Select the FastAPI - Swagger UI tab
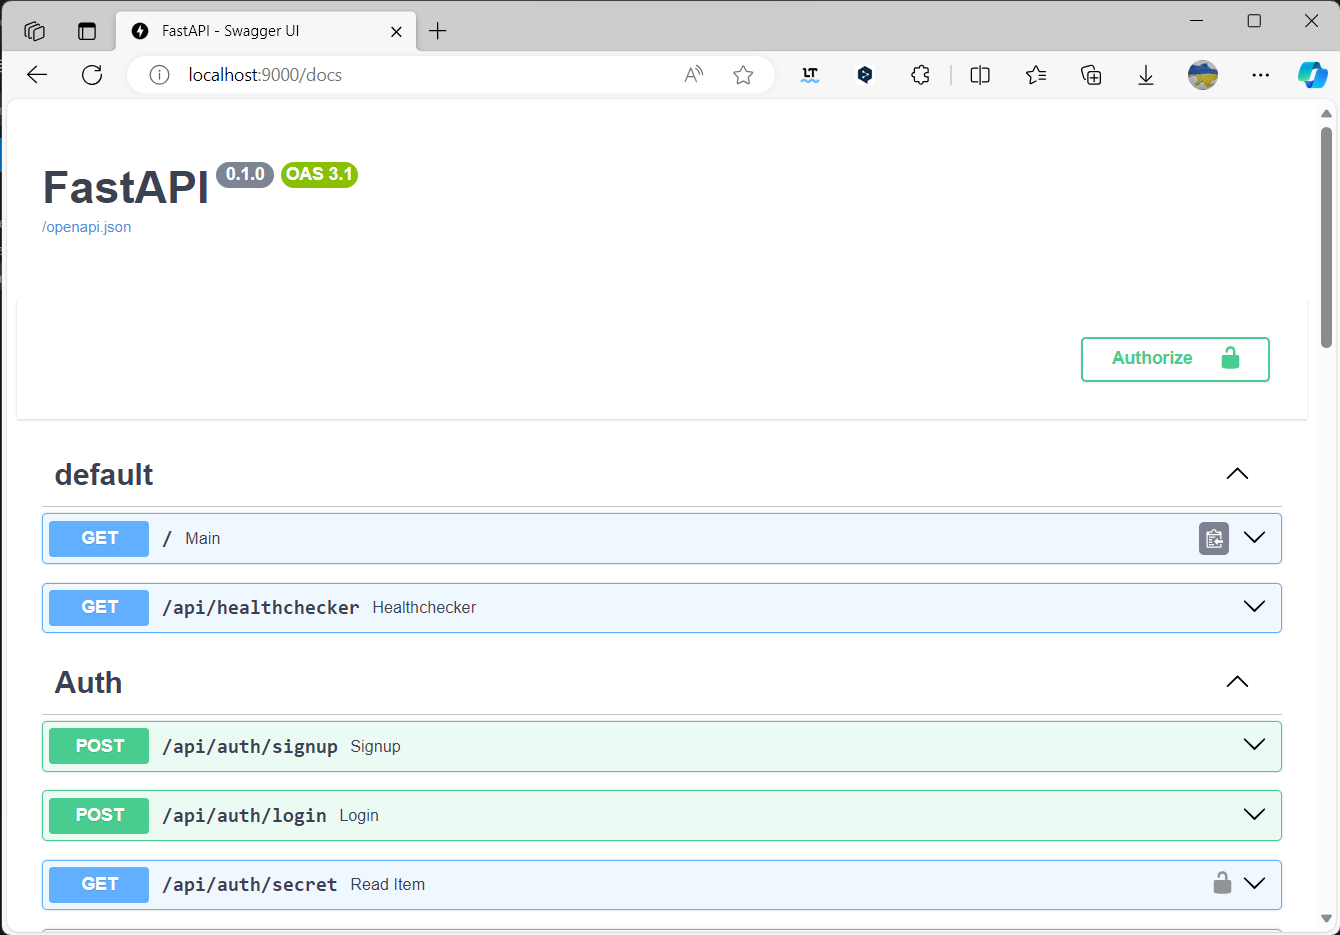Viewport: 1340px width, 935px height. coord(266,31)
